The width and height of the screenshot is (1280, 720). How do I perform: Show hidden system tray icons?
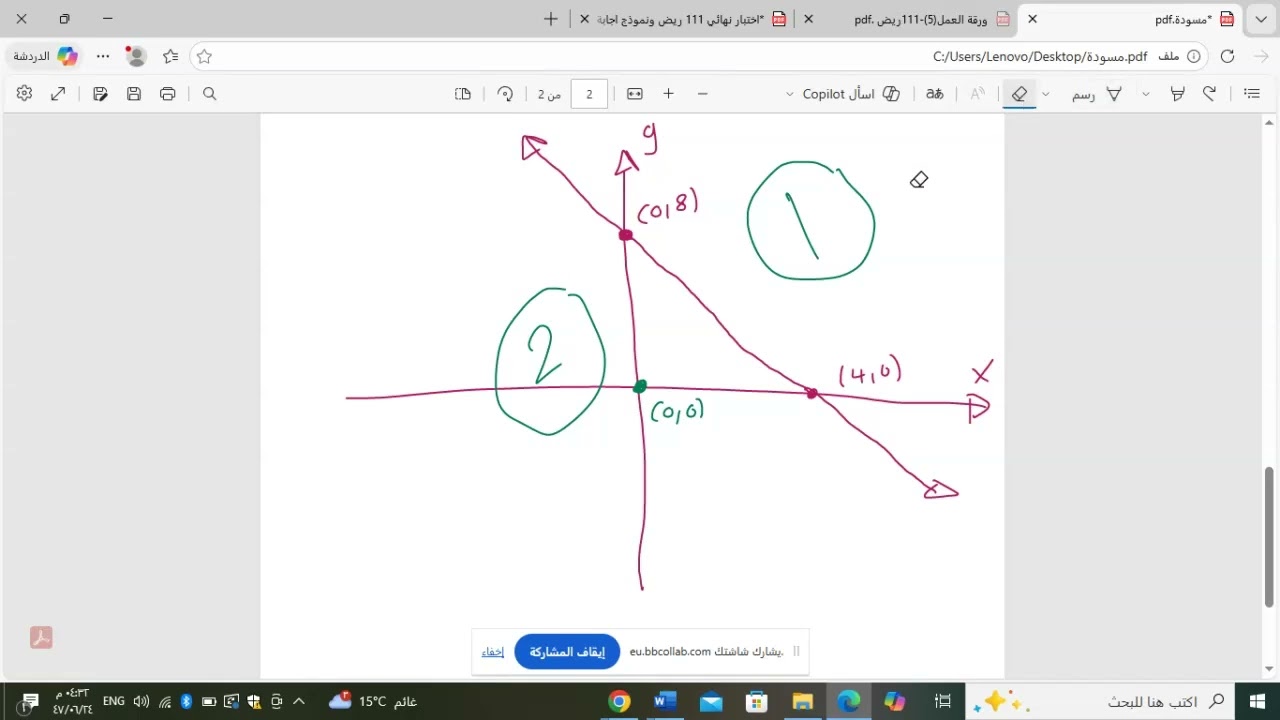(x=298, y=702)
